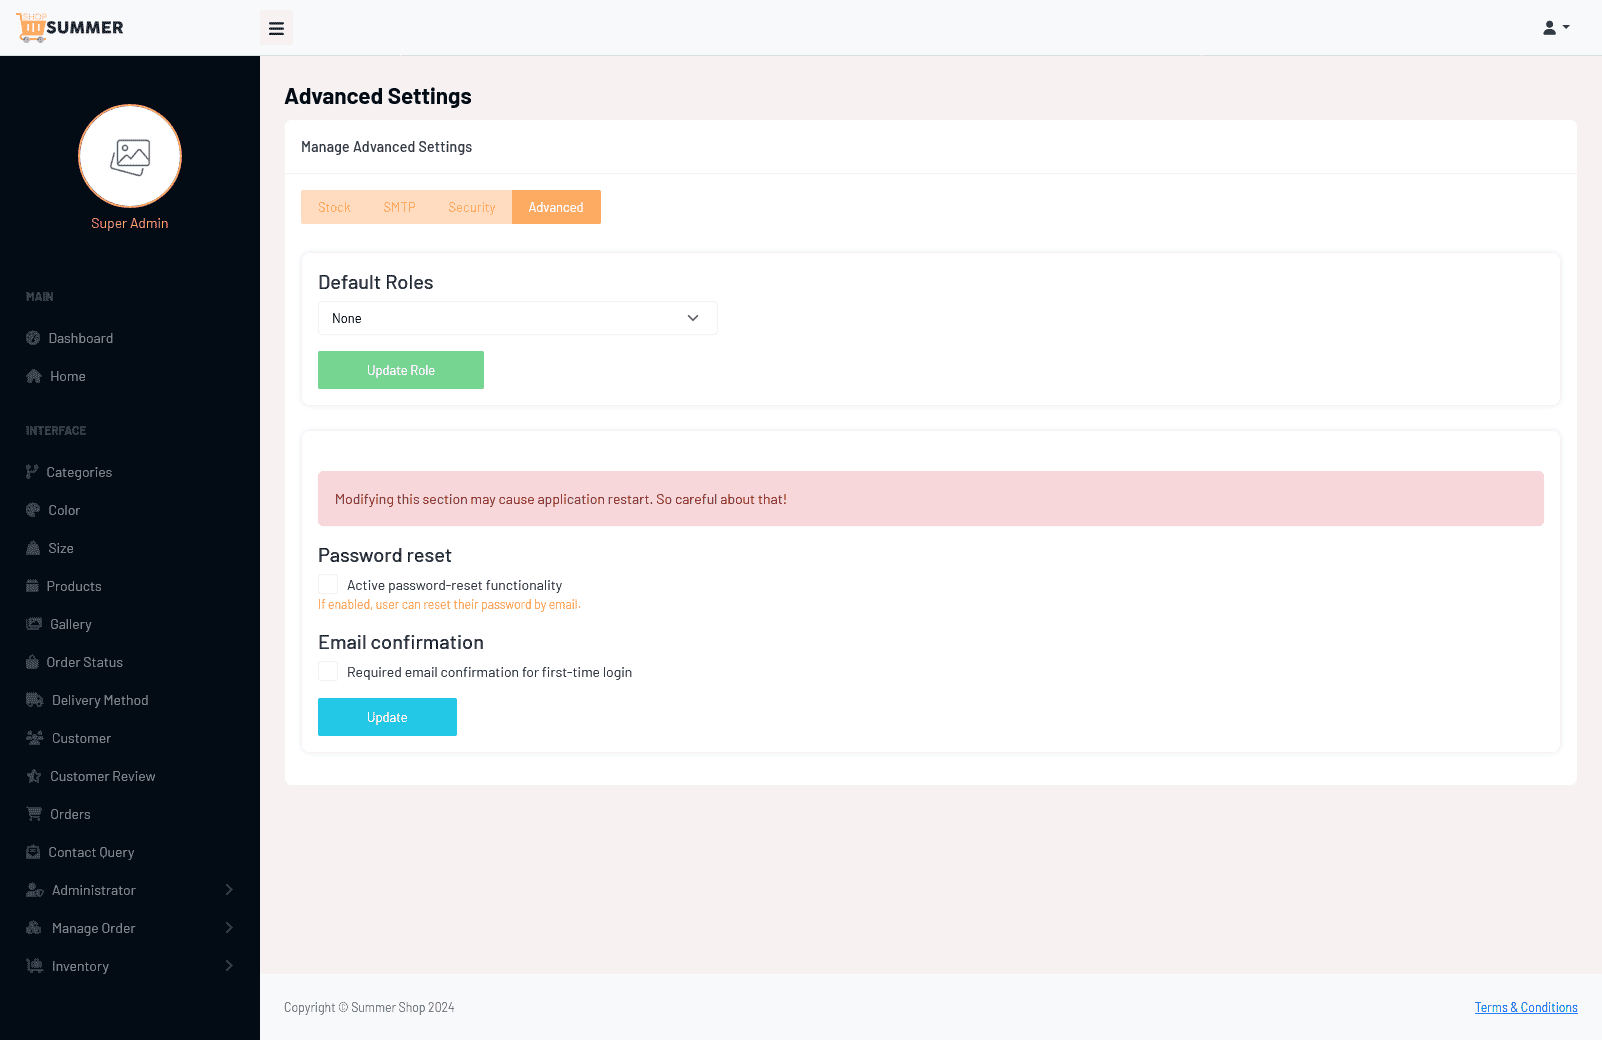Click the Customer Review star icon

point(34,776)
